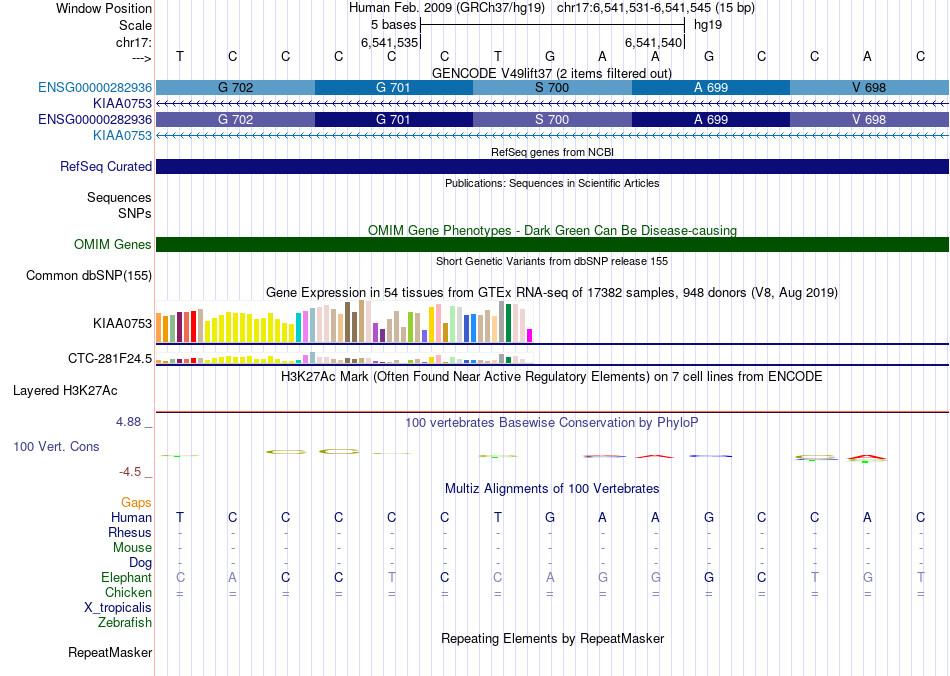Click the RepeatMasker track label
This screenshot has height=676, width=950.
[x=110, y=653]
